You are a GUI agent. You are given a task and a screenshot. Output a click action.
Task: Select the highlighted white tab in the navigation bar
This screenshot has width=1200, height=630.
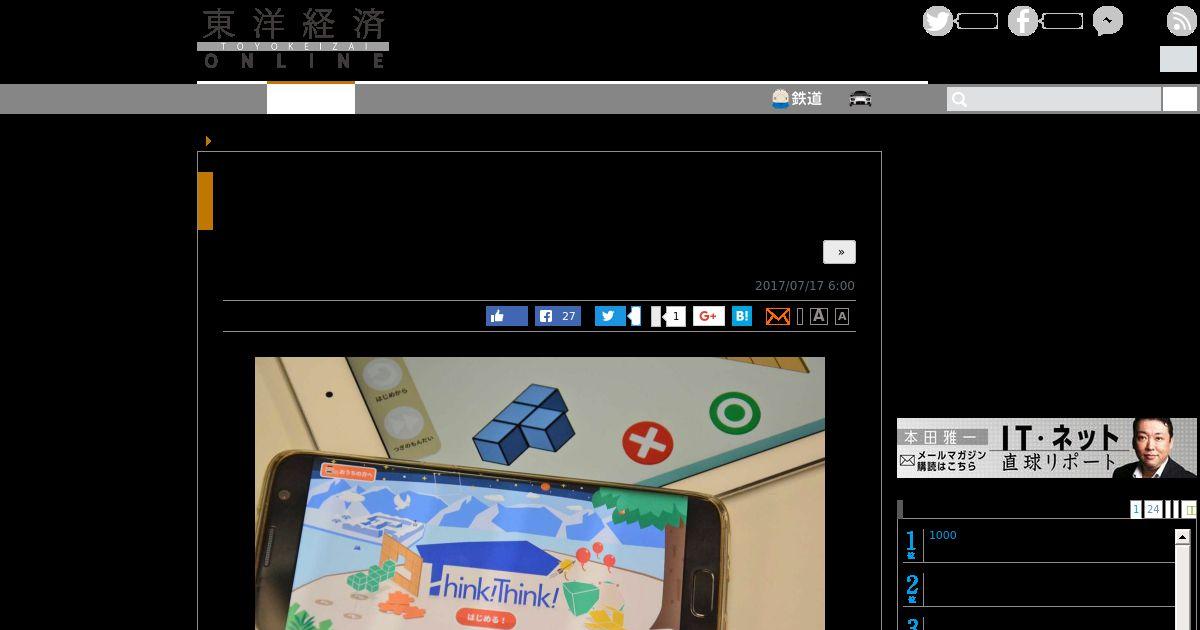pyautogui.click(x=311, y=99)
